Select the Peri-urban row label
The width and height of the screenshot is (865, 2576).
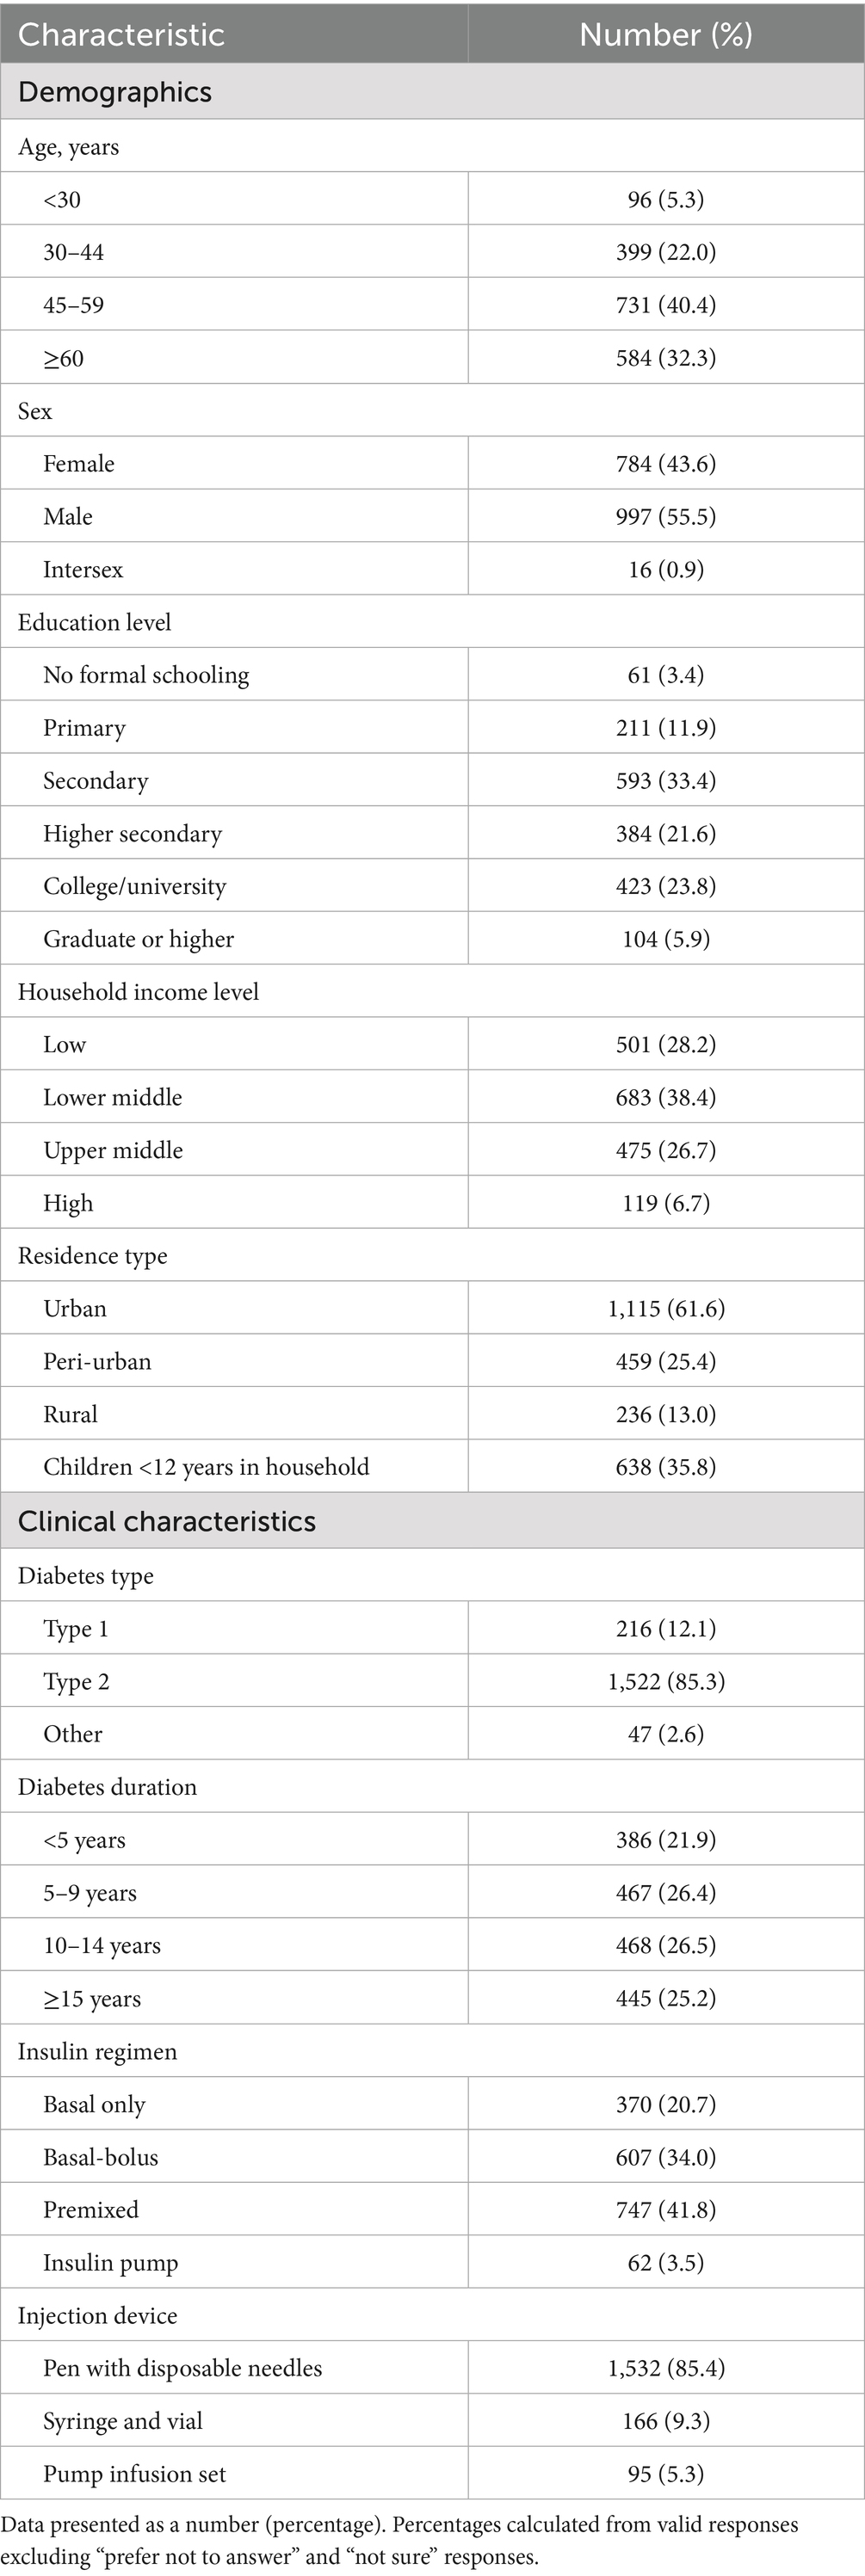coord(97,1361)
